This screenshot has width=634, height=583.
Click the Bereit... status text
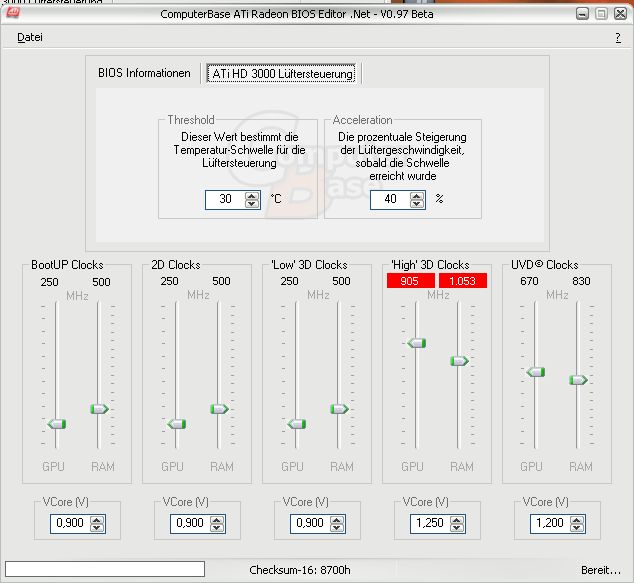601,570
